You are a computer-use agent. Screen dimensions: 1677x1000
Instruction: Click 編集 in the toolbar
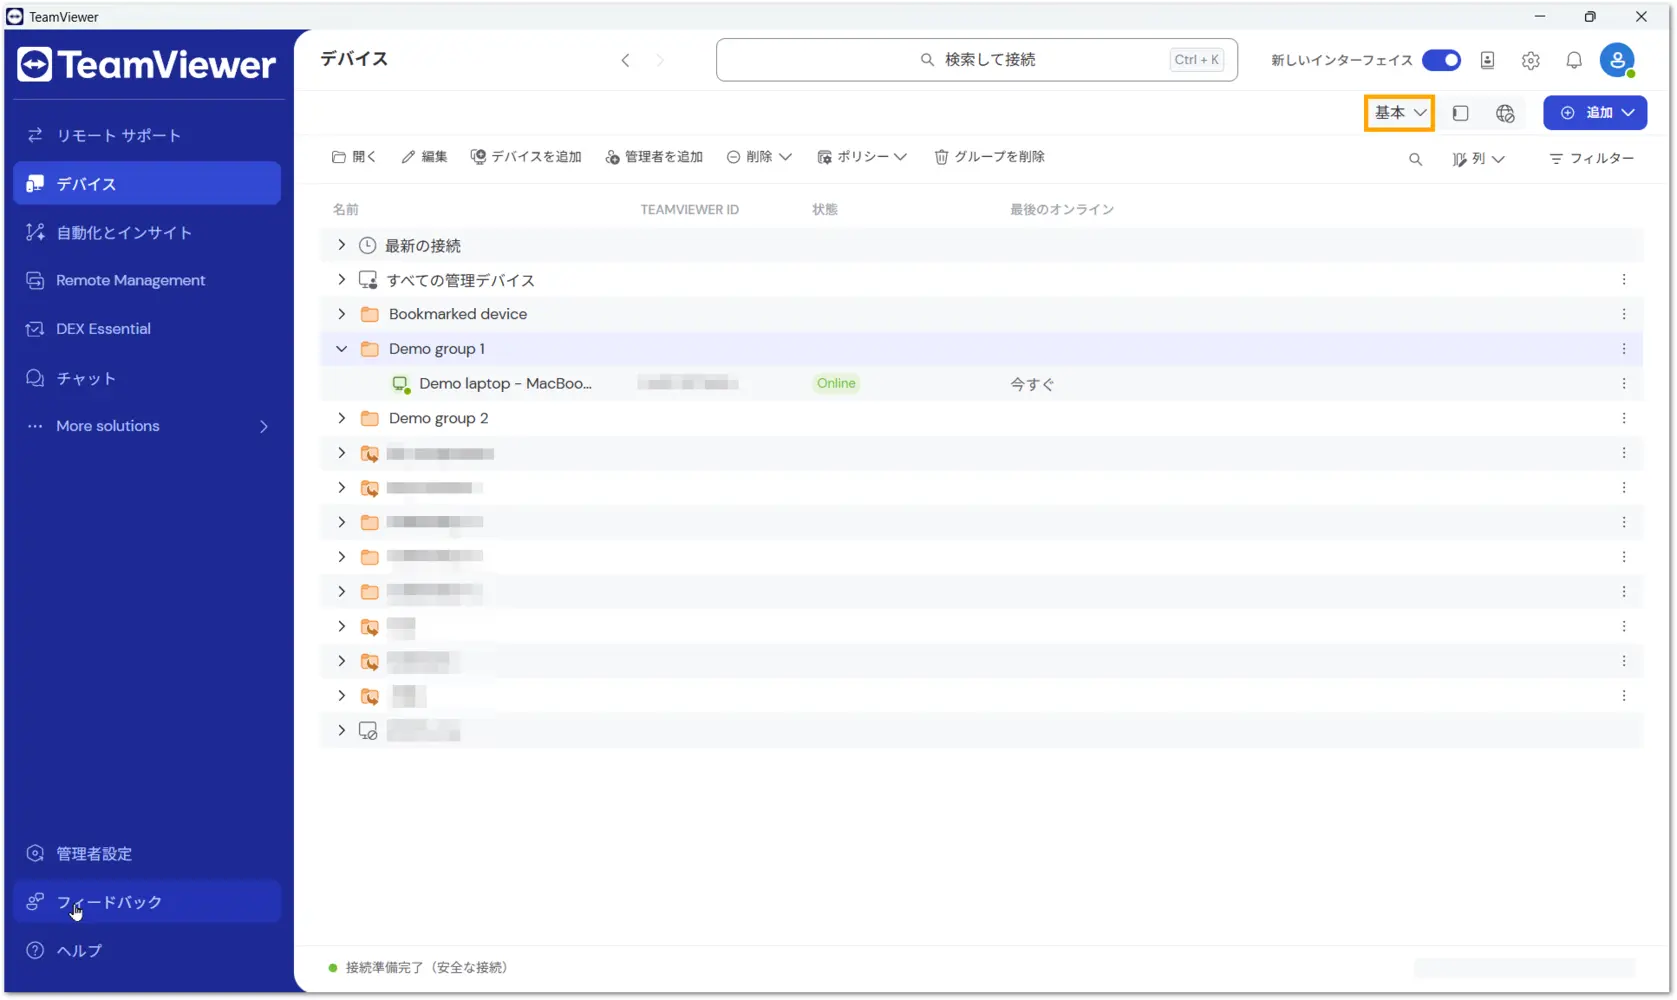tap(424, 157)
